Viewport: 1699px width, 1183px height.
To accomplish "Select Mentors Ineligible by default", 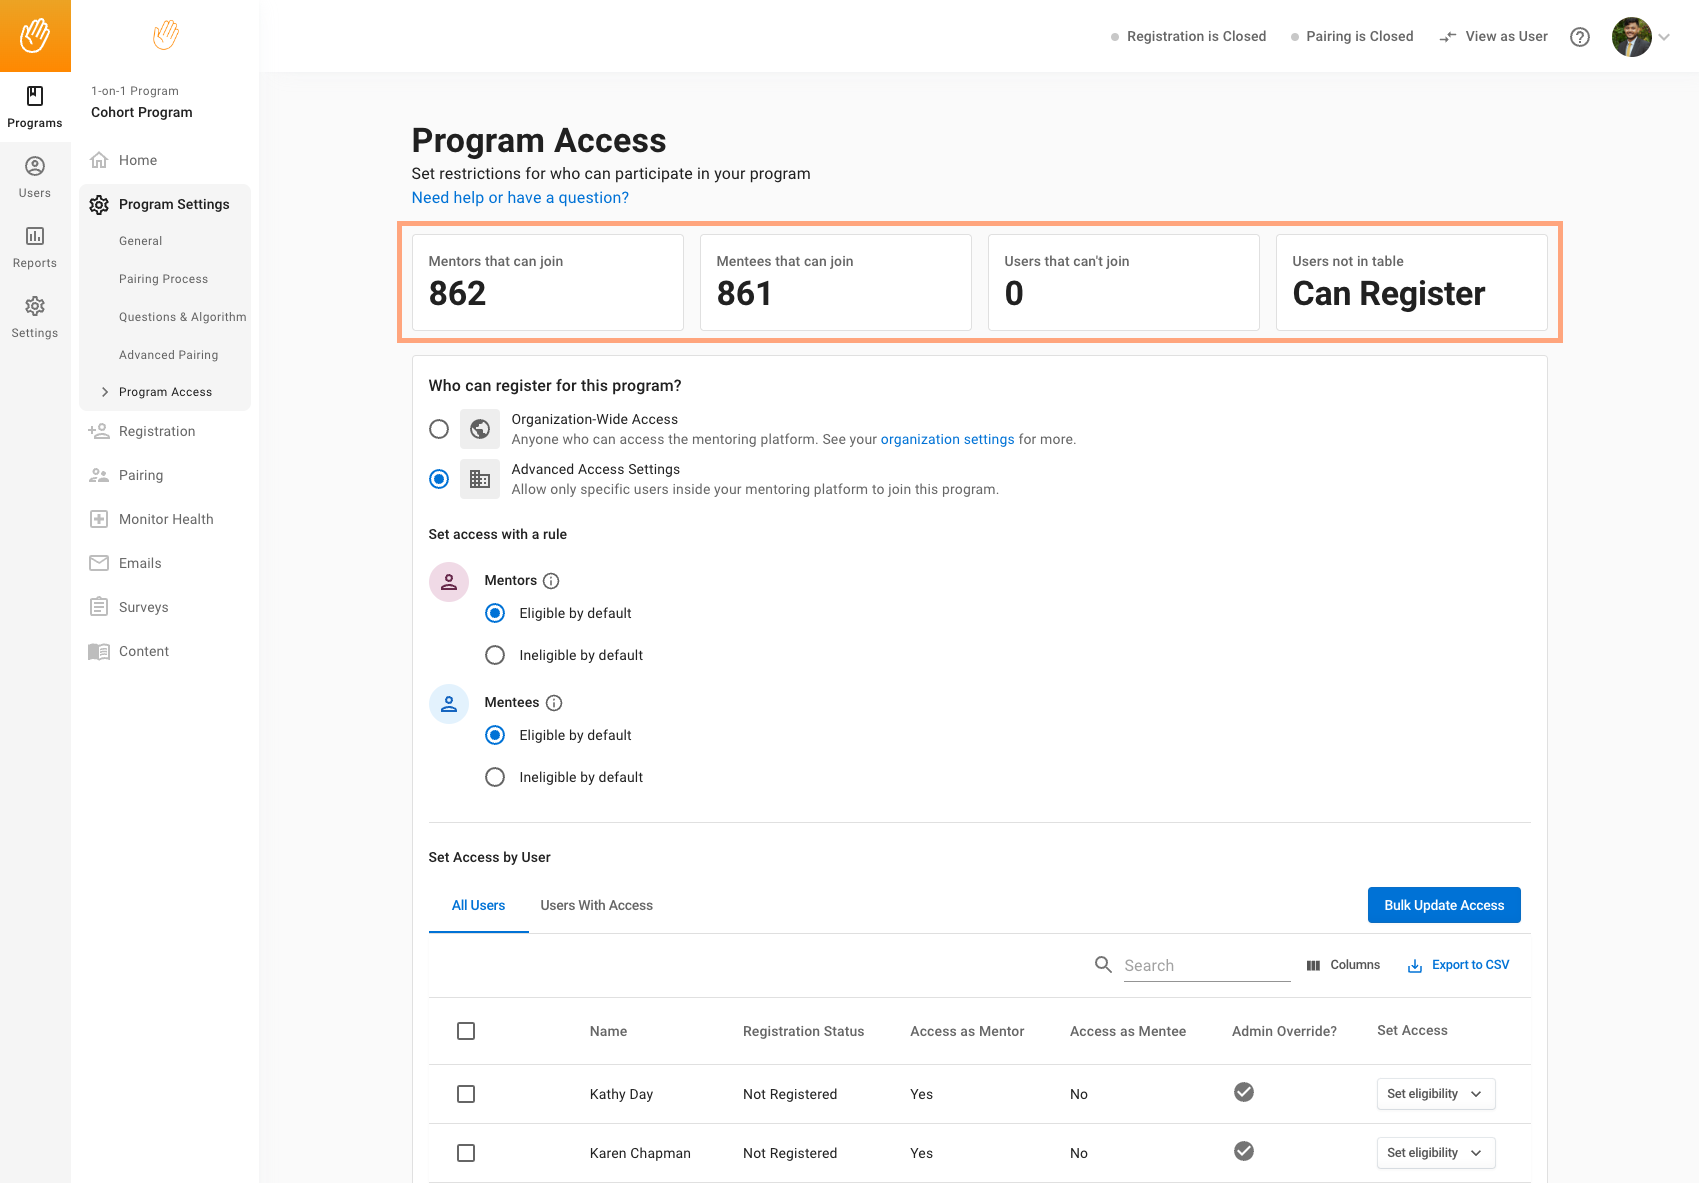I will tap(495, 655).
